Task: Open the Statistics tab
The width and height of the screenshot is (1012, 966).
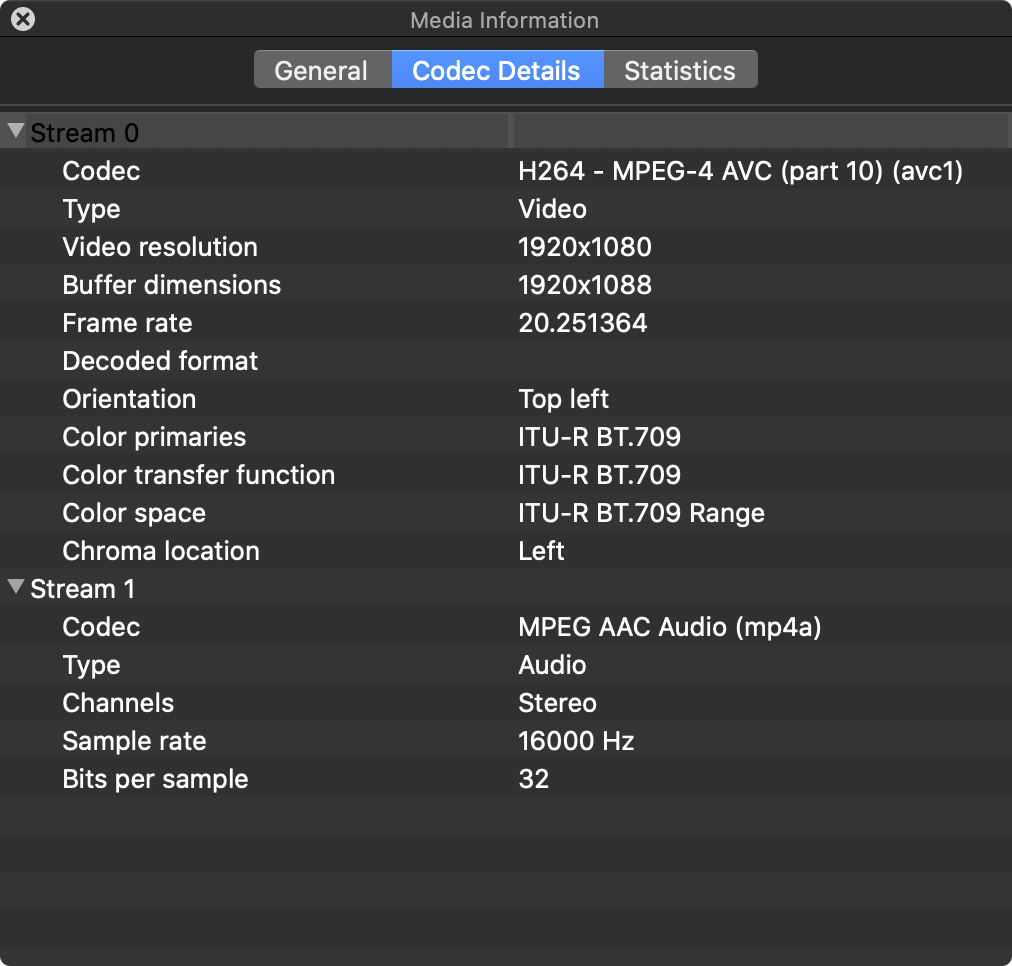Action: pos(680,71)
